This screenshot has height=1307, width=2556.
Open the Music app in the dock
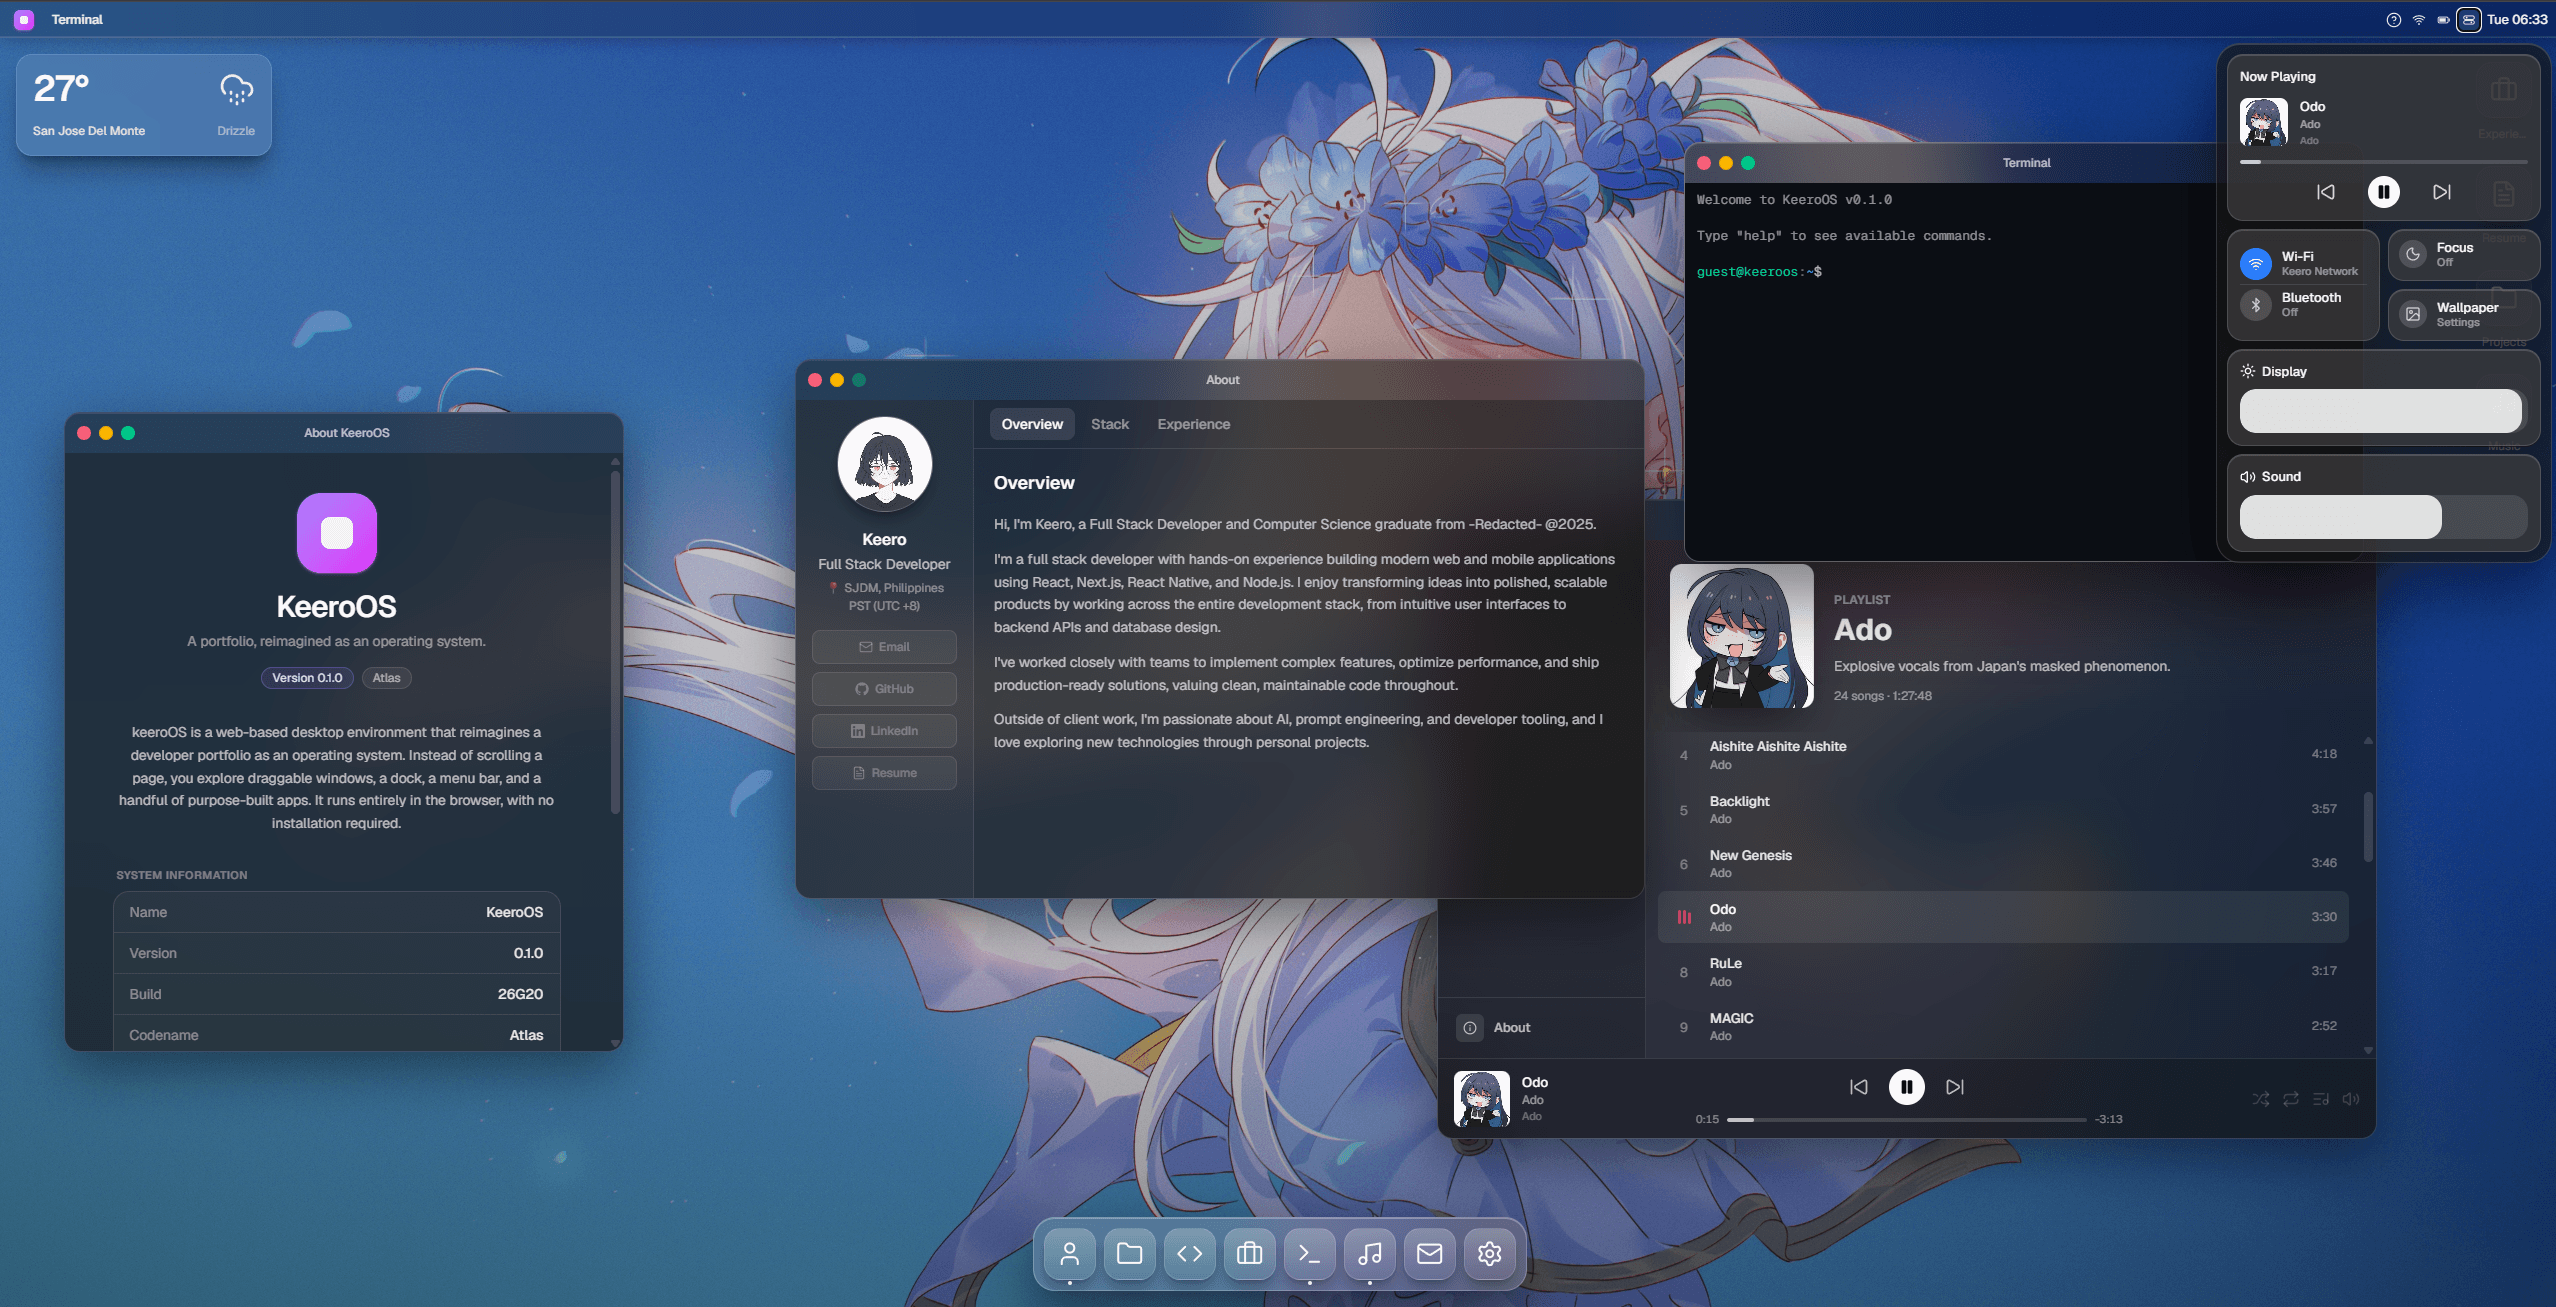click(1369, 1253)
